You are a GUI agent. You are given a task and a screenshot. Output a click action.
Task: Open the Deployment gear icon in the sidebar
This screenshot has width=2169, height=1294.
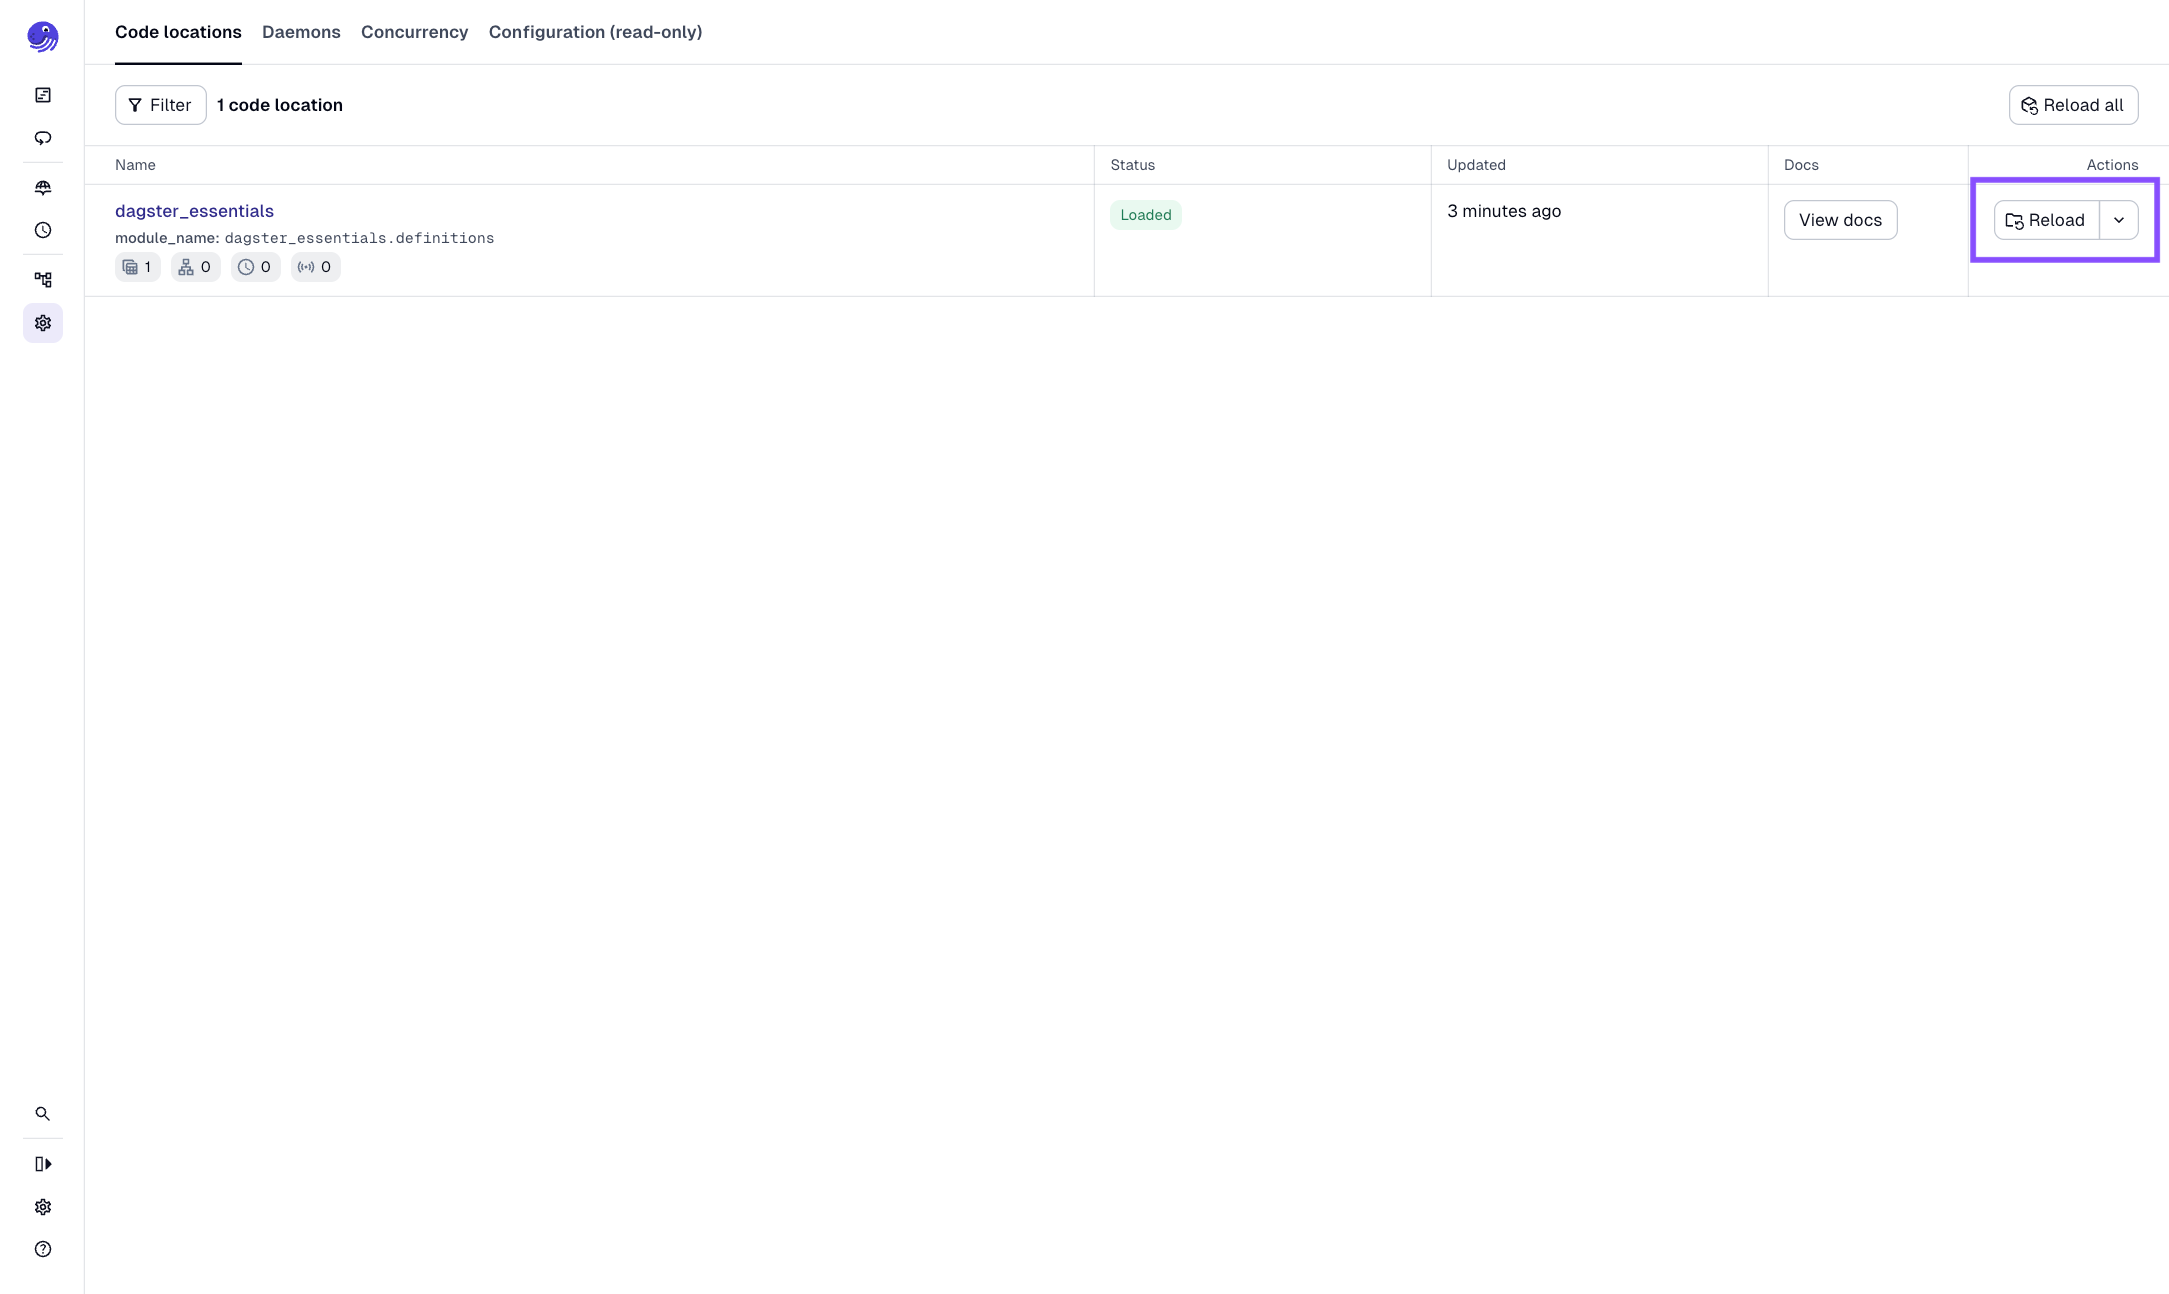42,323
